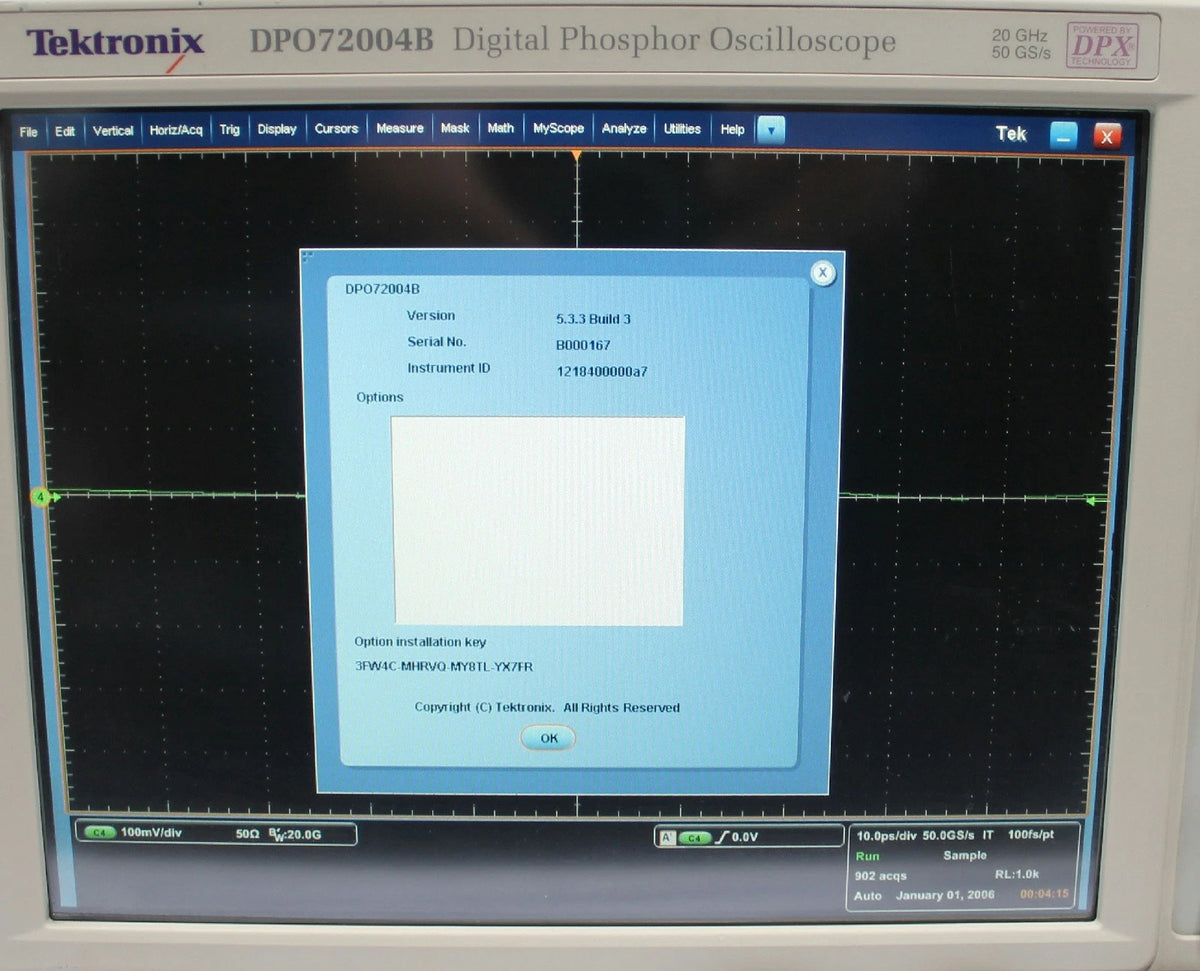This screenshot has height=971, width=1200.
Task: Close the about dialog with X icon
Action: coord(823,272)
